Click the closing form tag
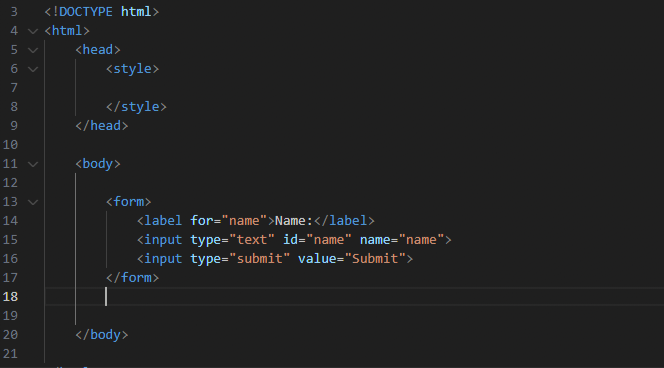Screen dimensions: 664x368 (x=133, y=278)
